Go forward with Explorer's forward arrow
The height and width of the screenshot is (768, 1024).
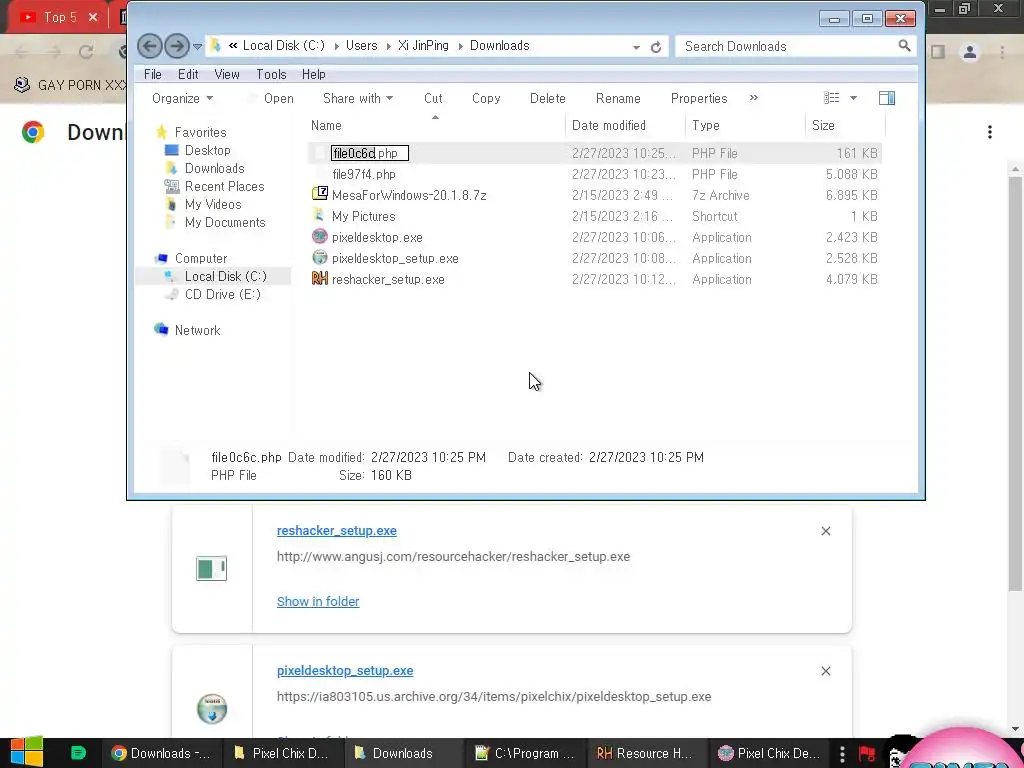coord(176,46)
